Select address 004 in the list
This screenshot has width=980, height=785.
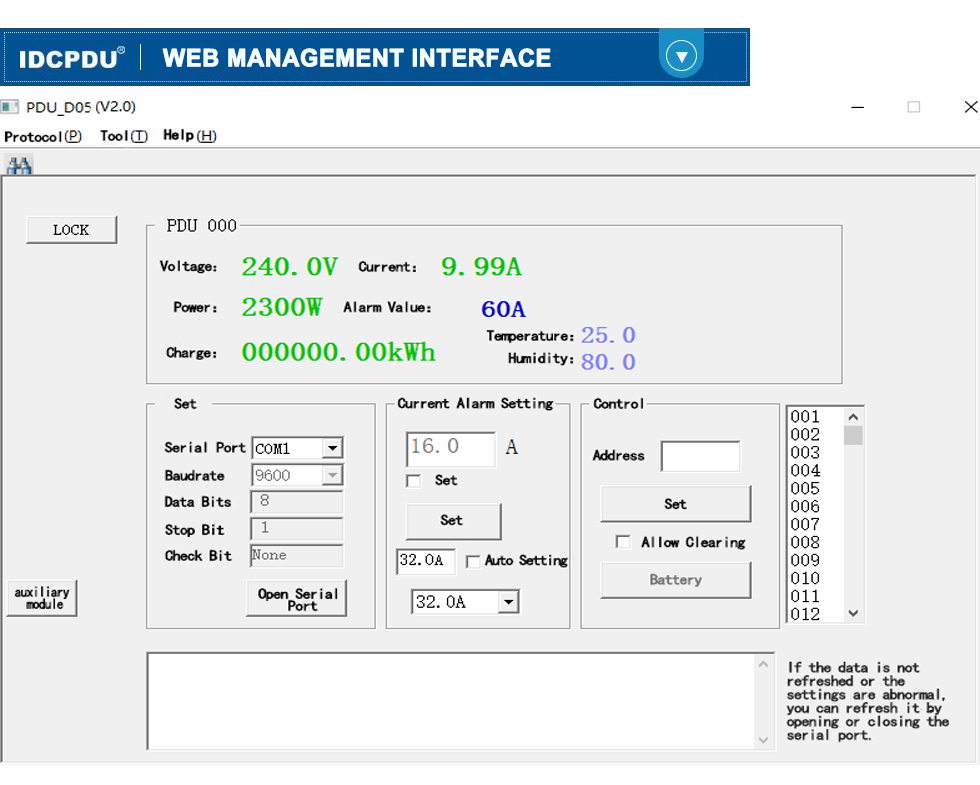point(805,471)
